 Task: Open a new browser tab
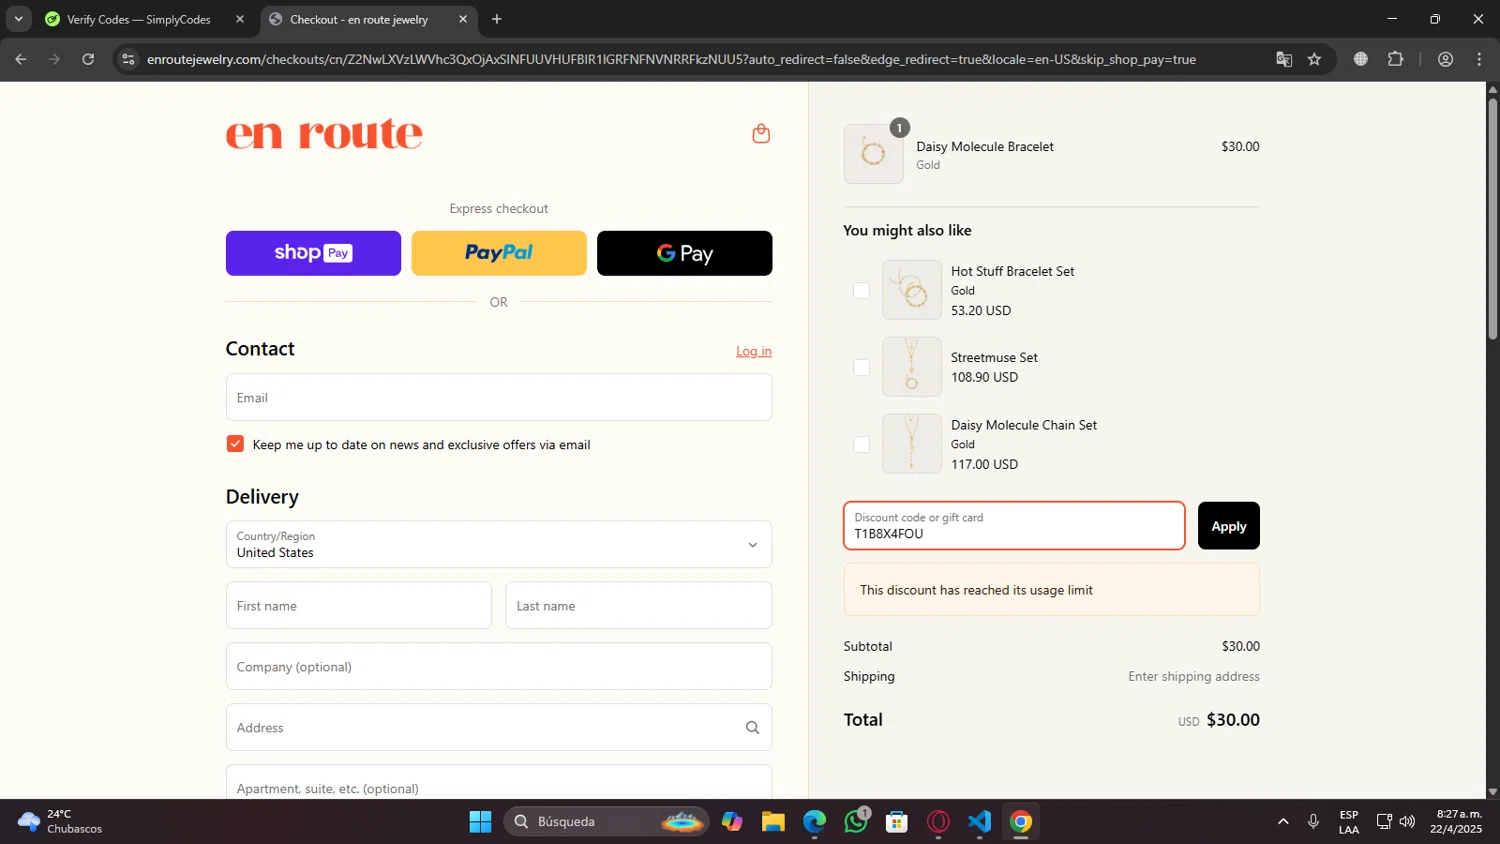497,19
